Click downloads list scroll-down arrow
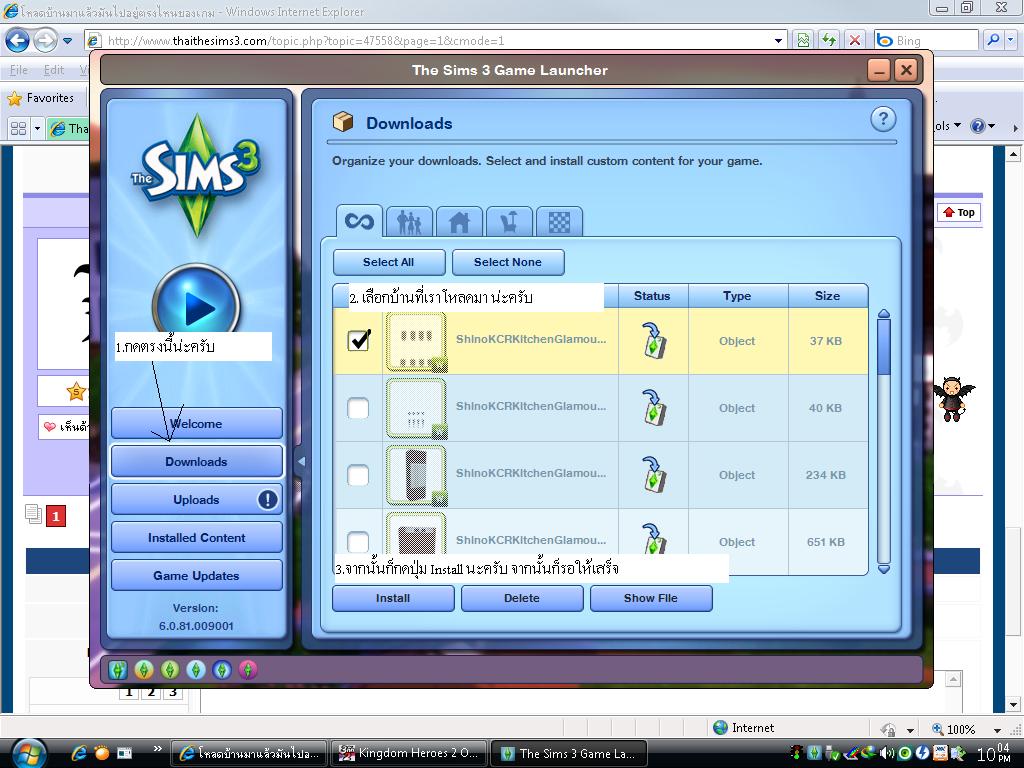The height and width of the screenshot is (768, 1024). (x=884, y=569)
